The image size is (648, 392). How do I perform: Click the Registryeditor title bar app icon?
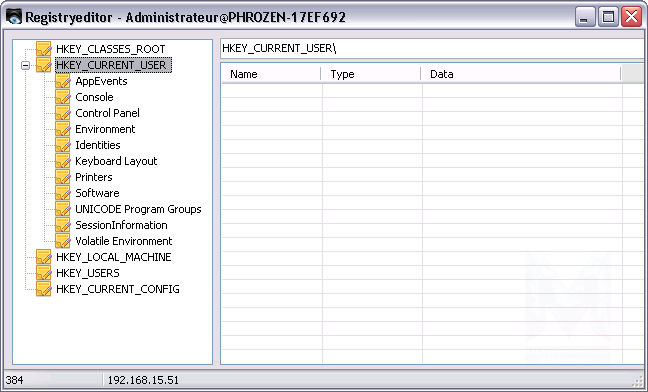[14, 17]
